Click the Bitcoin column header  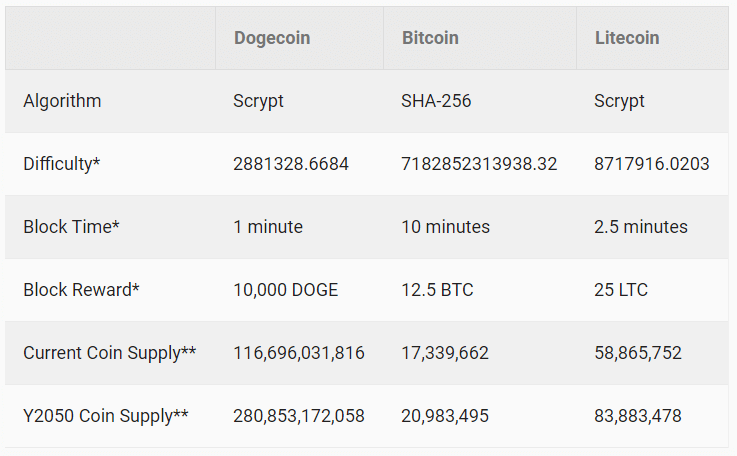point(430,38)
